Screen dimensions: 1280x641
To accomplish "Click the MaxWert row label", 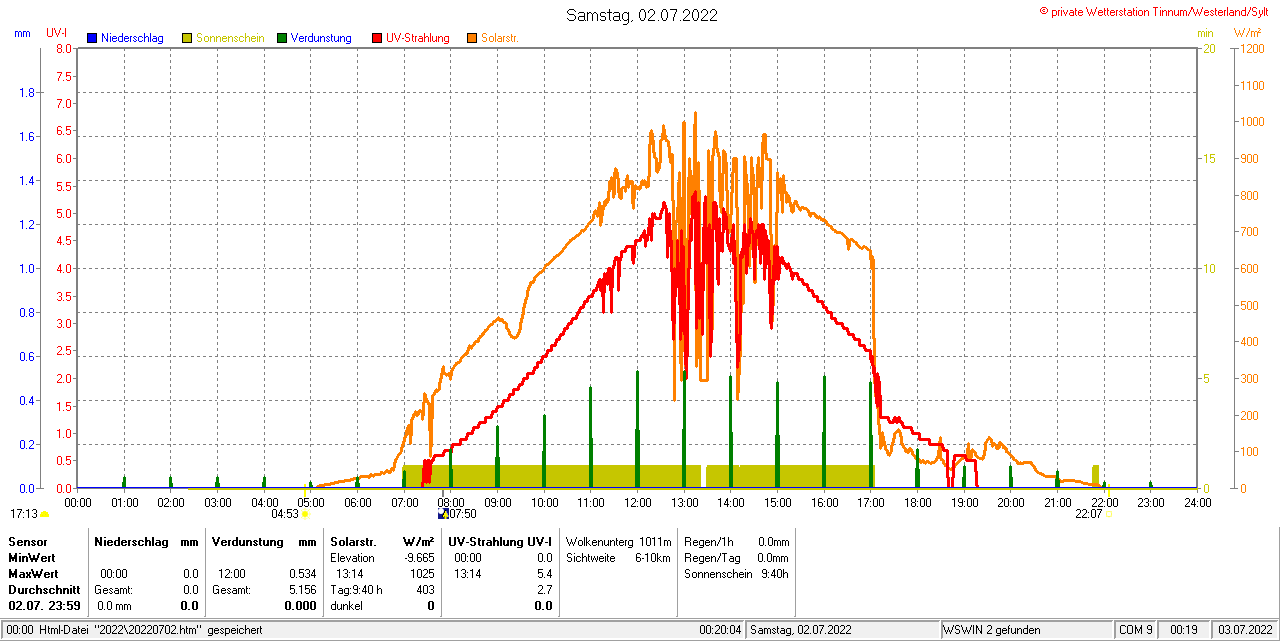I will tap(31, 573).
